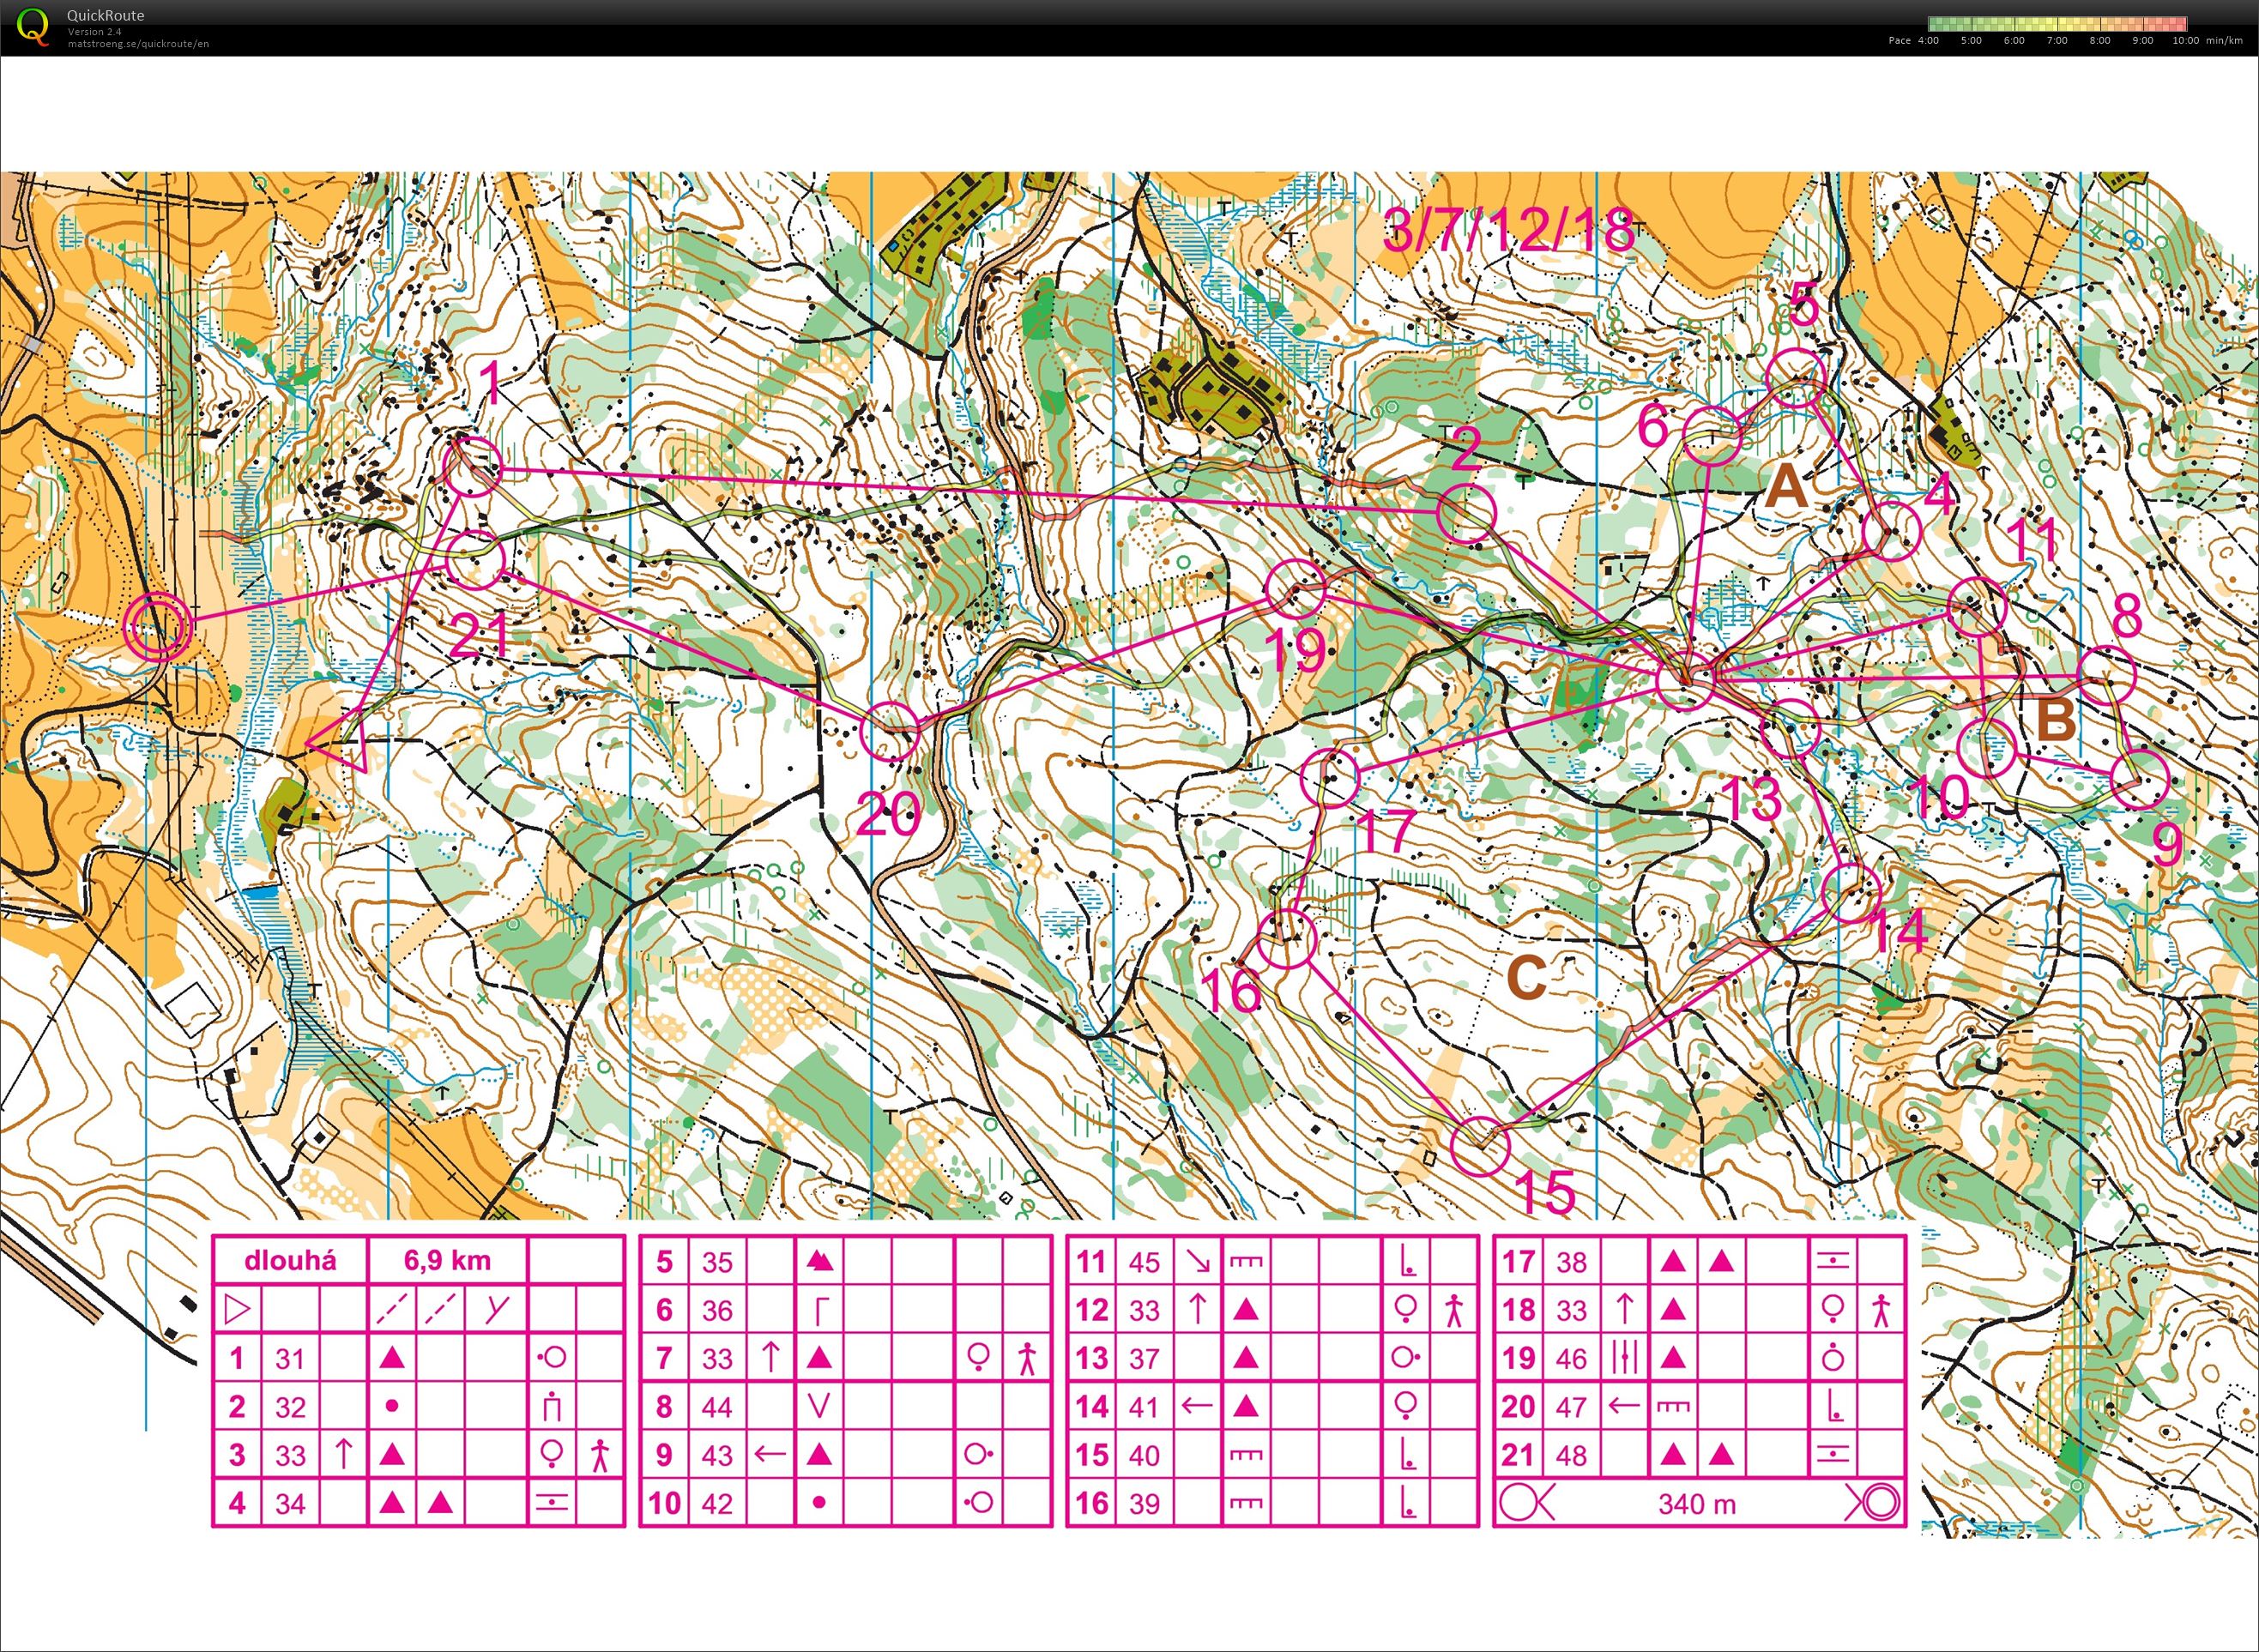Click the "6,9 km" course length cell
The width and height of the screenshot is (2259, 1652).
coord(447,1260)
